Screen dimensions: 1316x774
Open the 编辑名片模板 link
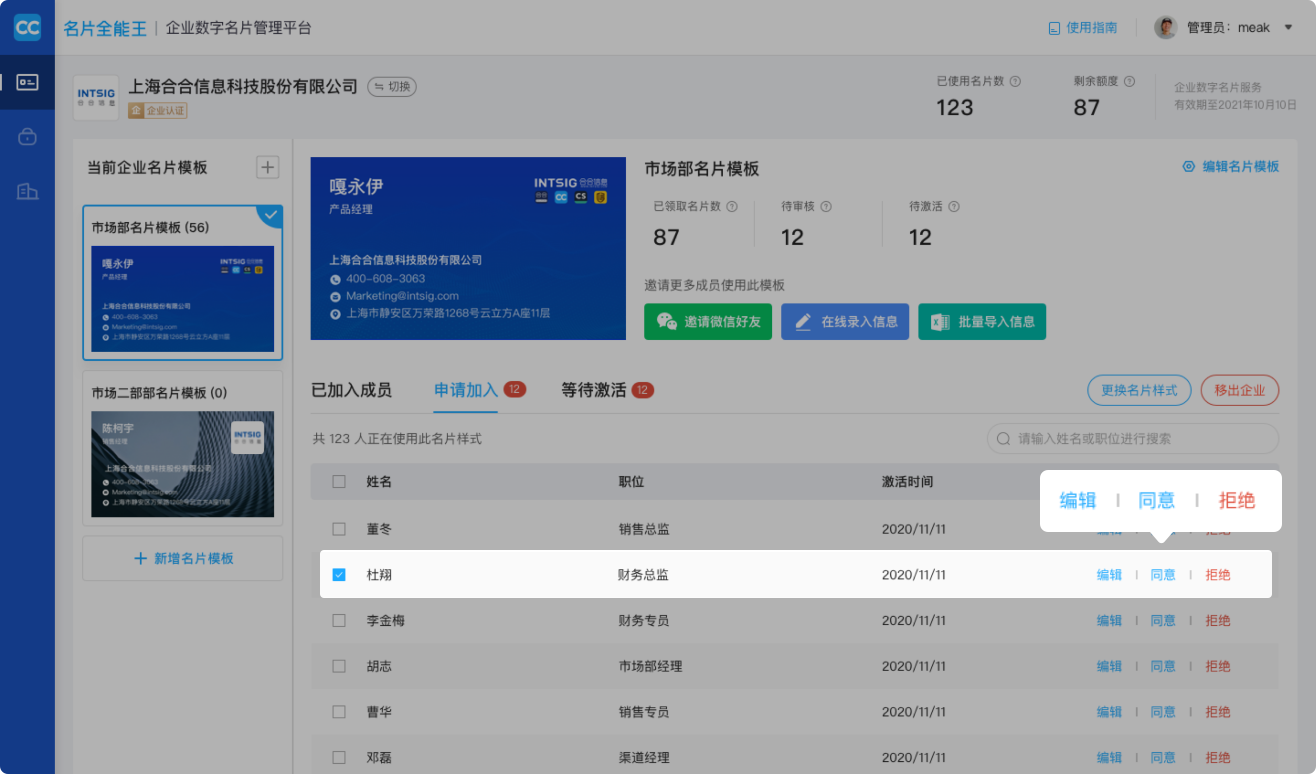tap(1240, 167)
